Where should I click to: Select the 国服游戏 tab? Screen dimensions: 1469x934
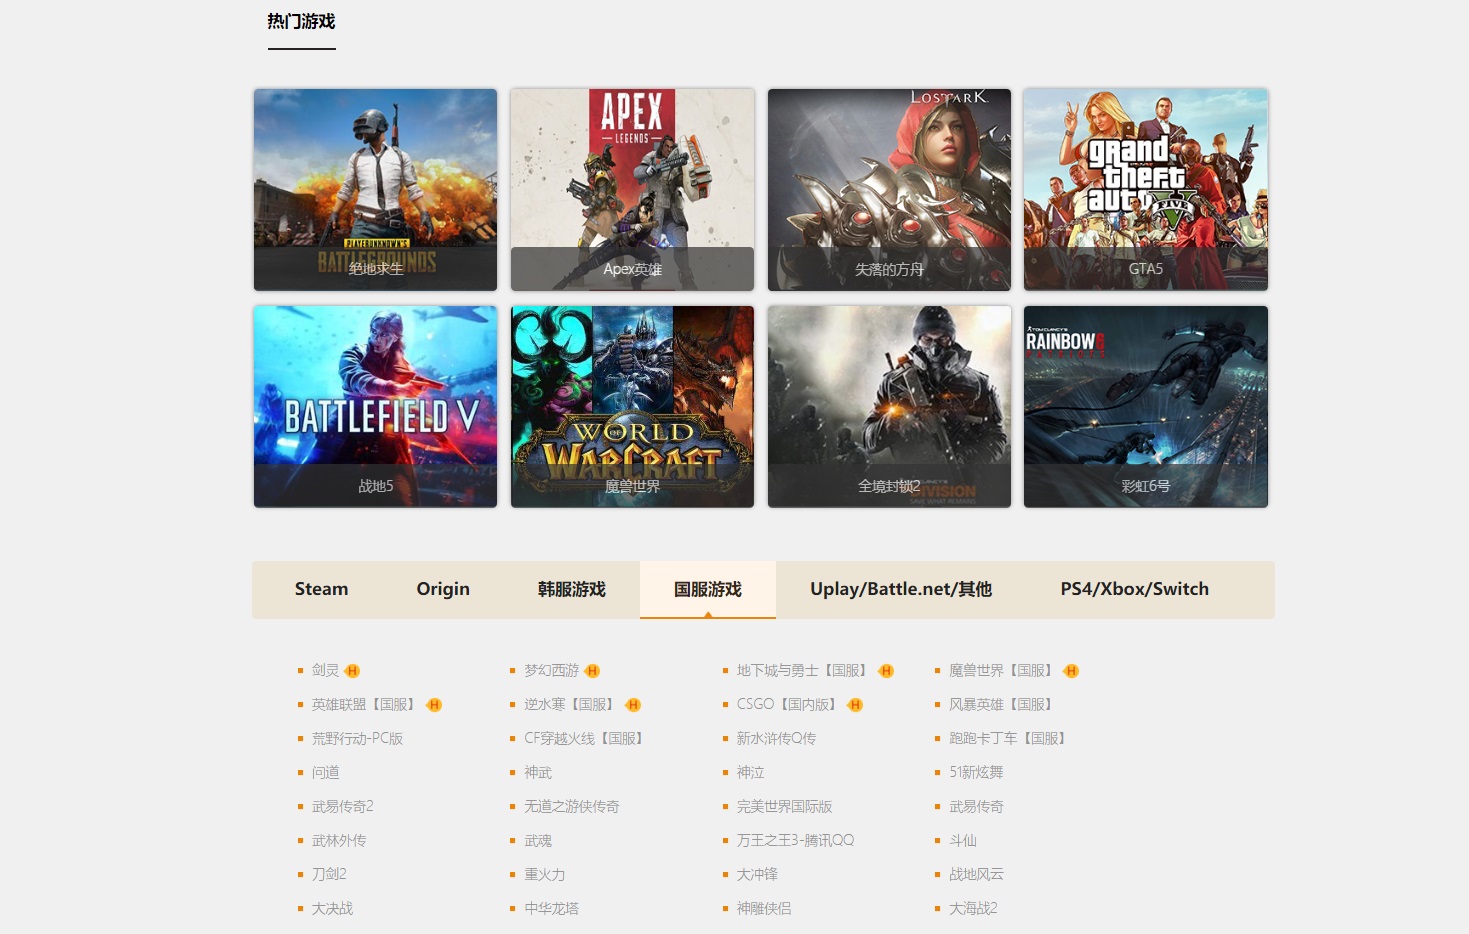coord(708,589)
